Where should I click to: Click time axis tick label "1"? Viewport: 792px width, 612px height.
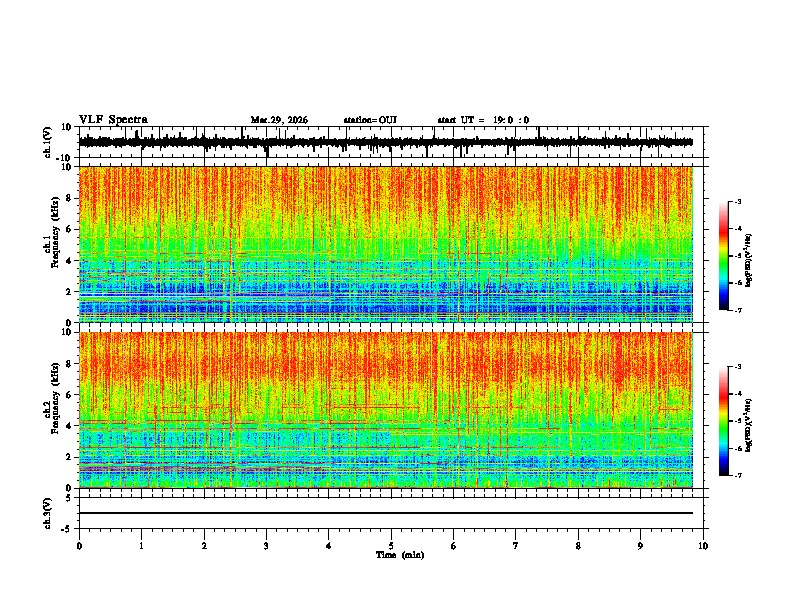pyautogui.click(x=141, y=546)
